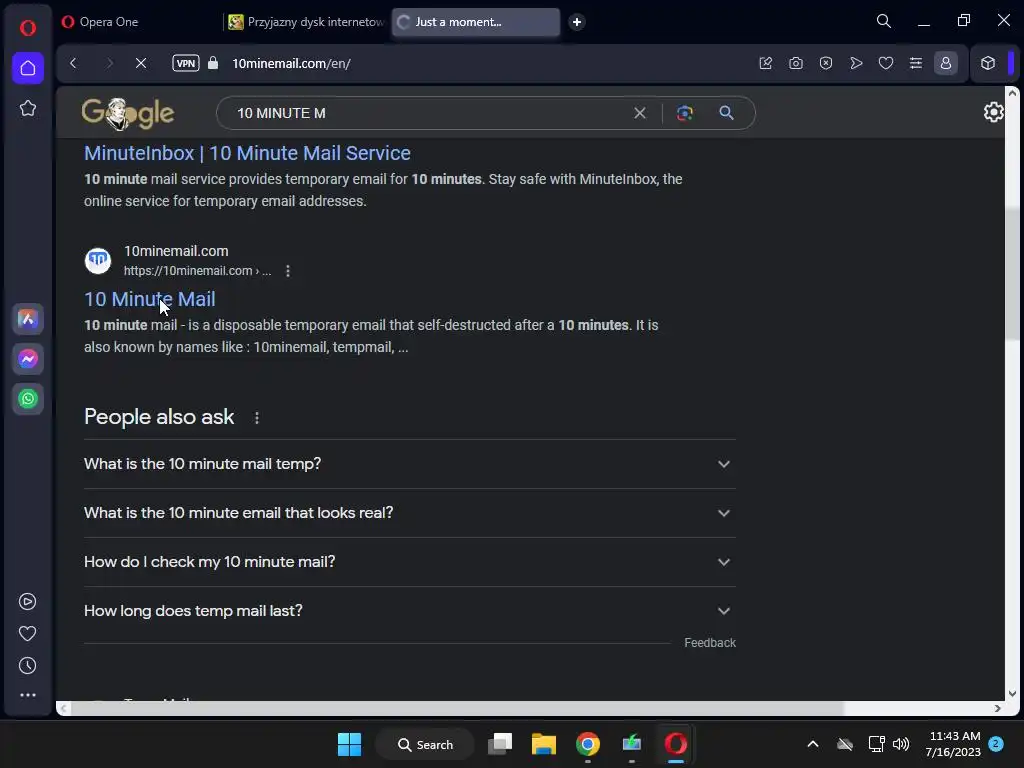Open History clock in the sidebar

27,665
